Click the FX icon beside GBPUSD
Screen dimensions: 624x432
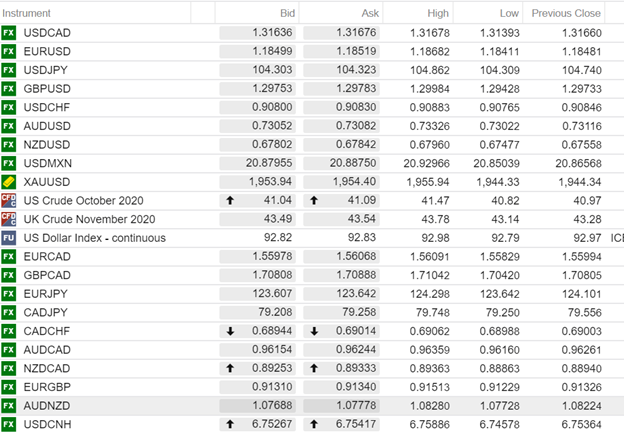coord(9,89)
